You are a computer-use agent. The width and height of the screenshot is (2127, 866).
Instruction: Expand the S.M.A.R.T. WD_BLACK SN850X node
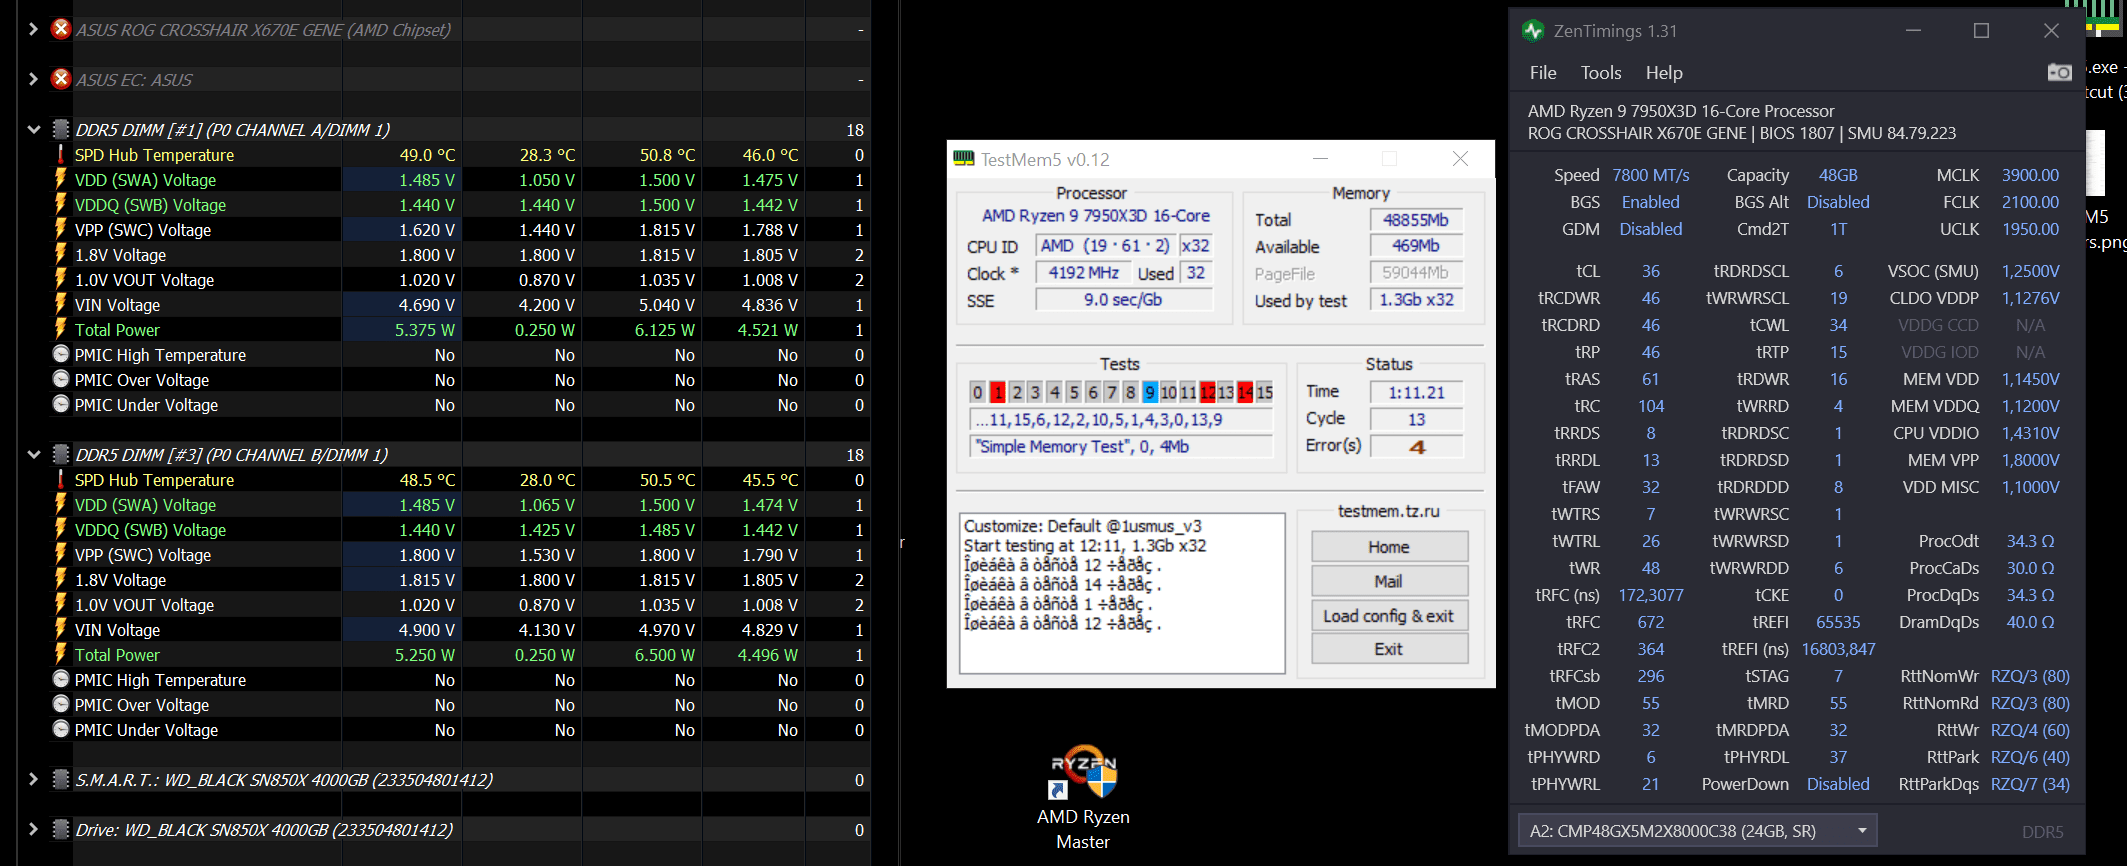(x=33, y=779)
